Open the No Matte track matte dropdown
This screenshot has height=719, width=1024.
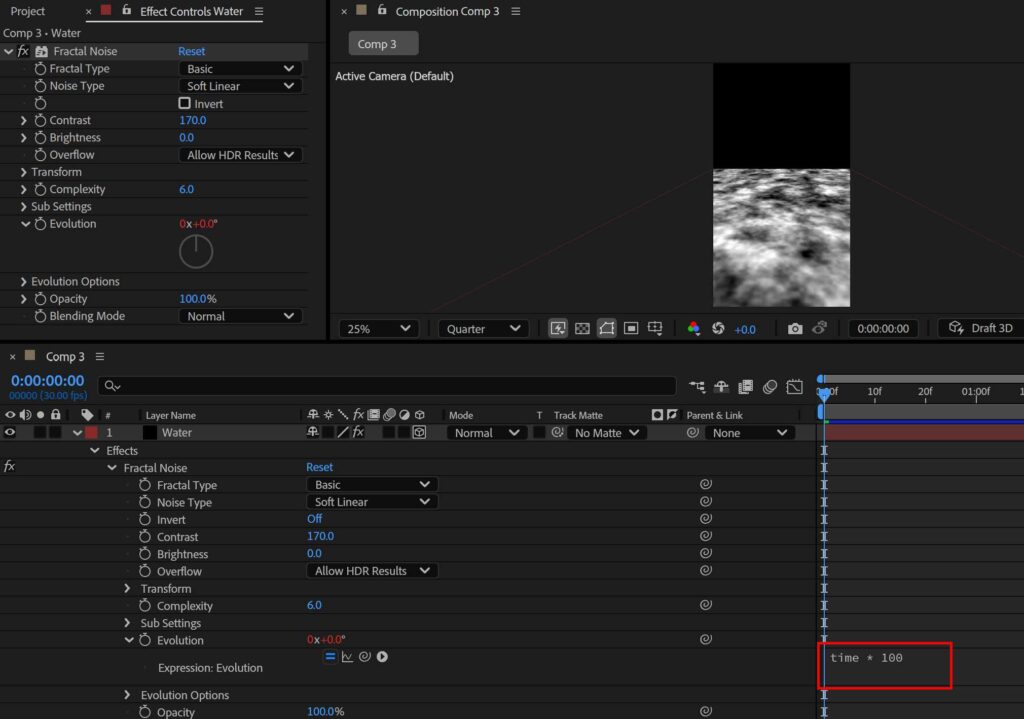point(606,433)
